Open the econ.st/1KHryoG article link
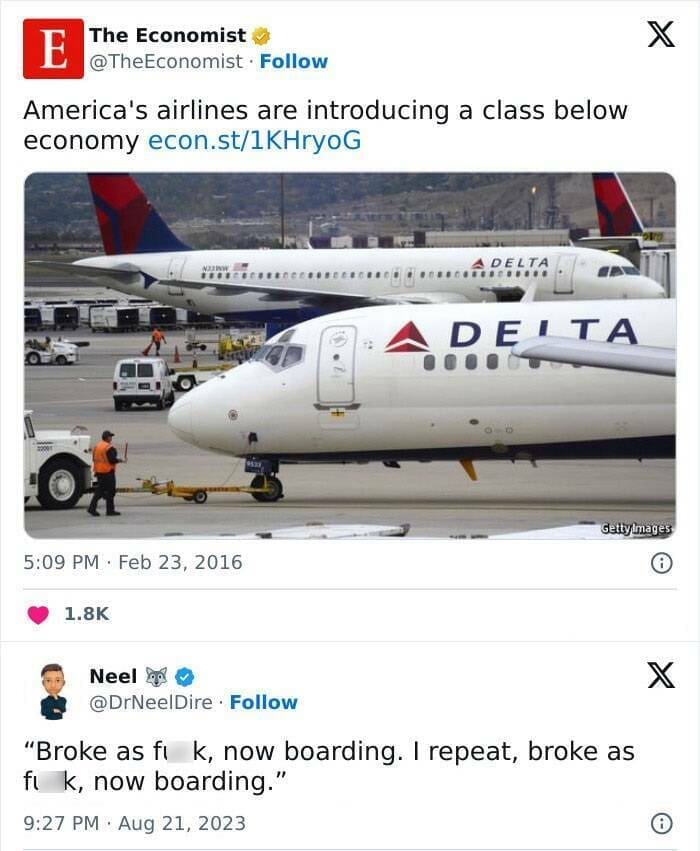 click(254, 141)
